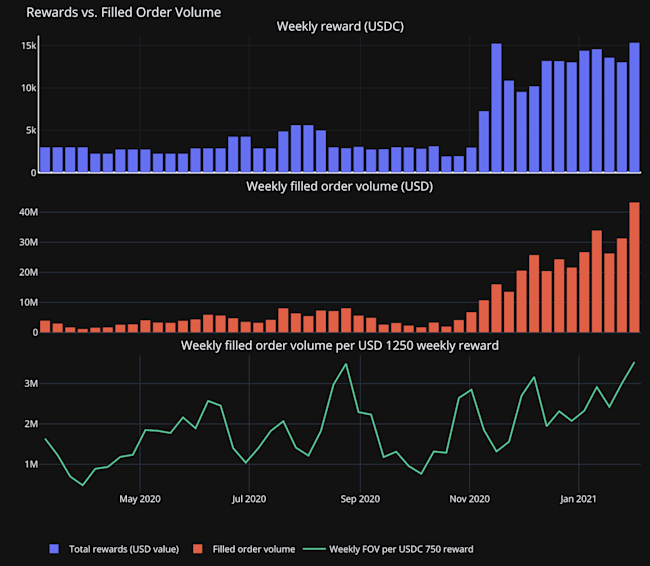Click the 40M tick on volume axis
Screen dimensions: 650x566
(x=28, y=212)
